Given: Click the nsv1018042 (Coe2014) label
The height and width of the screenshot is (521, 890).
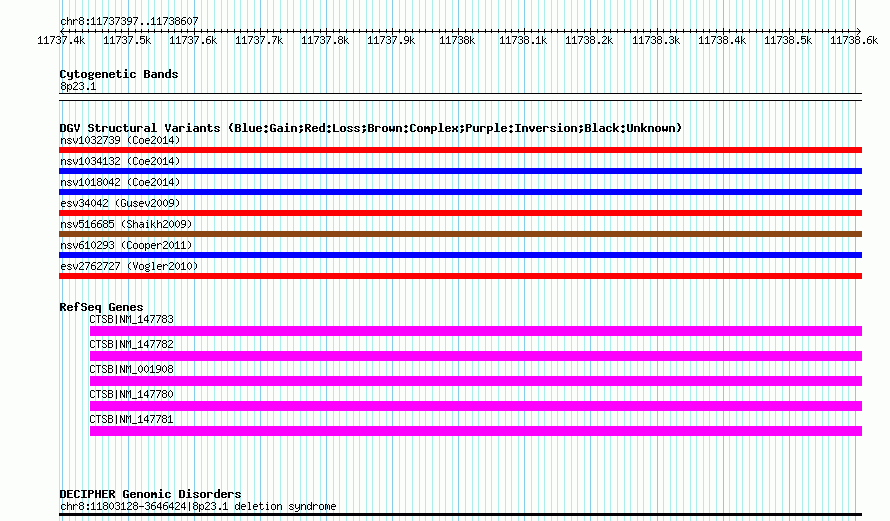Looking at the screenshot, I should (120, 182).
